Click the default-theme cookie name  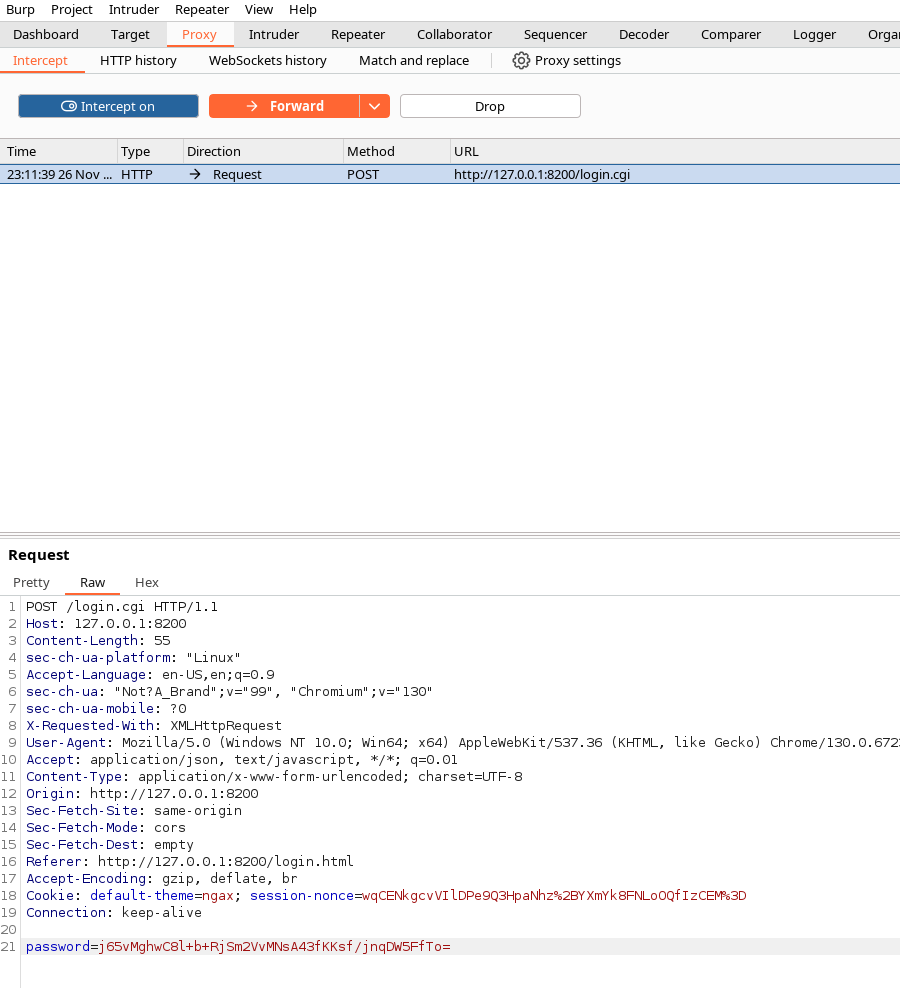142,896
